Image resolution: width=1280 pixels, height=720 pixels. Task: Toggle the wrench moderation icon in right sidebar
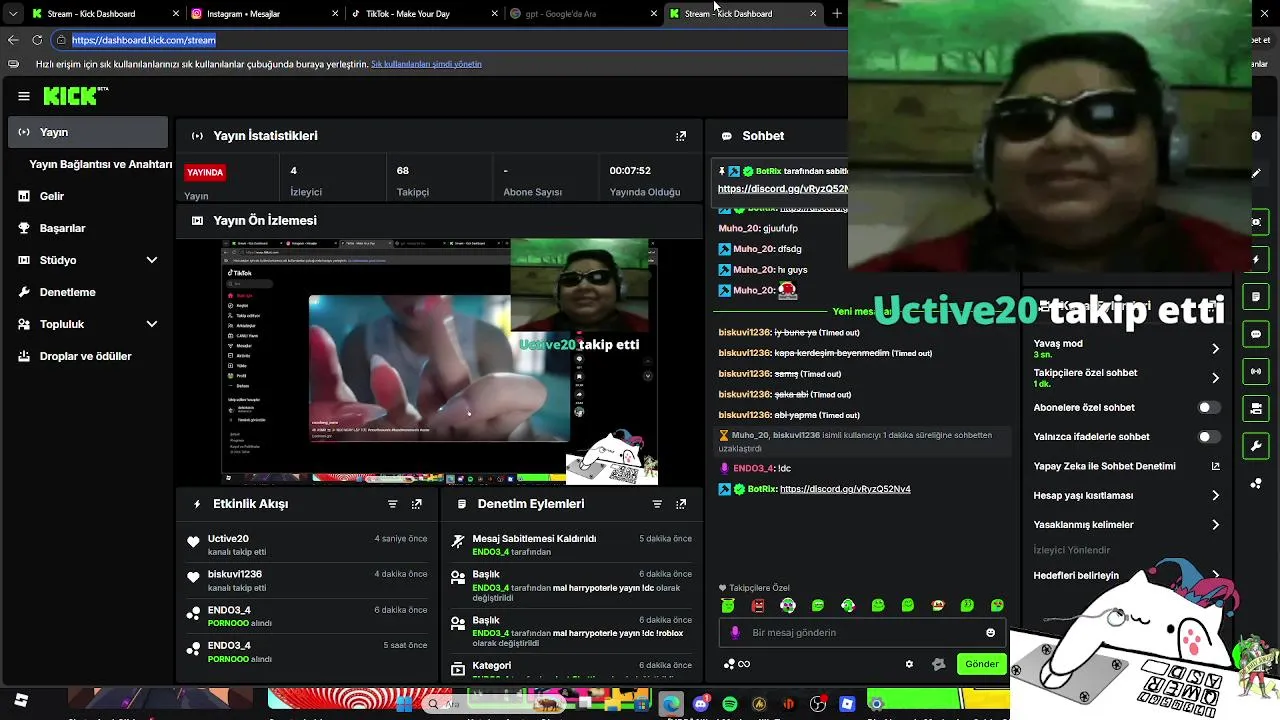tap(1256, 445)
